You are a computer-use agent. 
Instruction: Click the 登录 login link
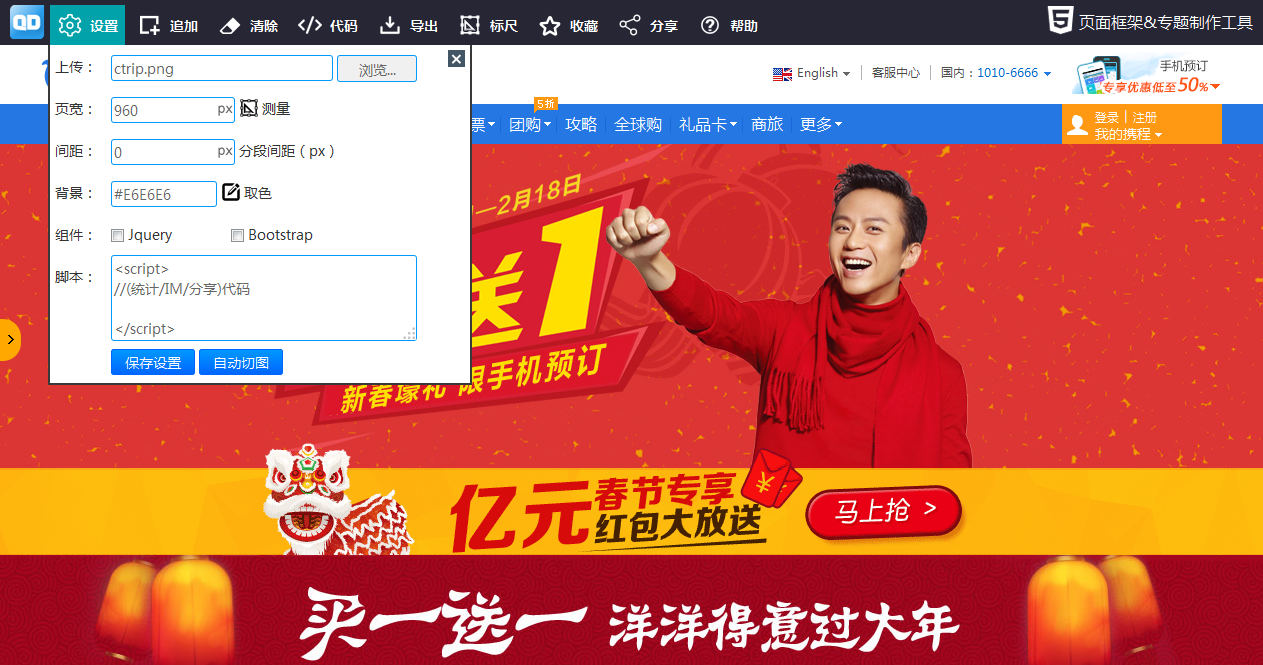(x=1107, y=117)
